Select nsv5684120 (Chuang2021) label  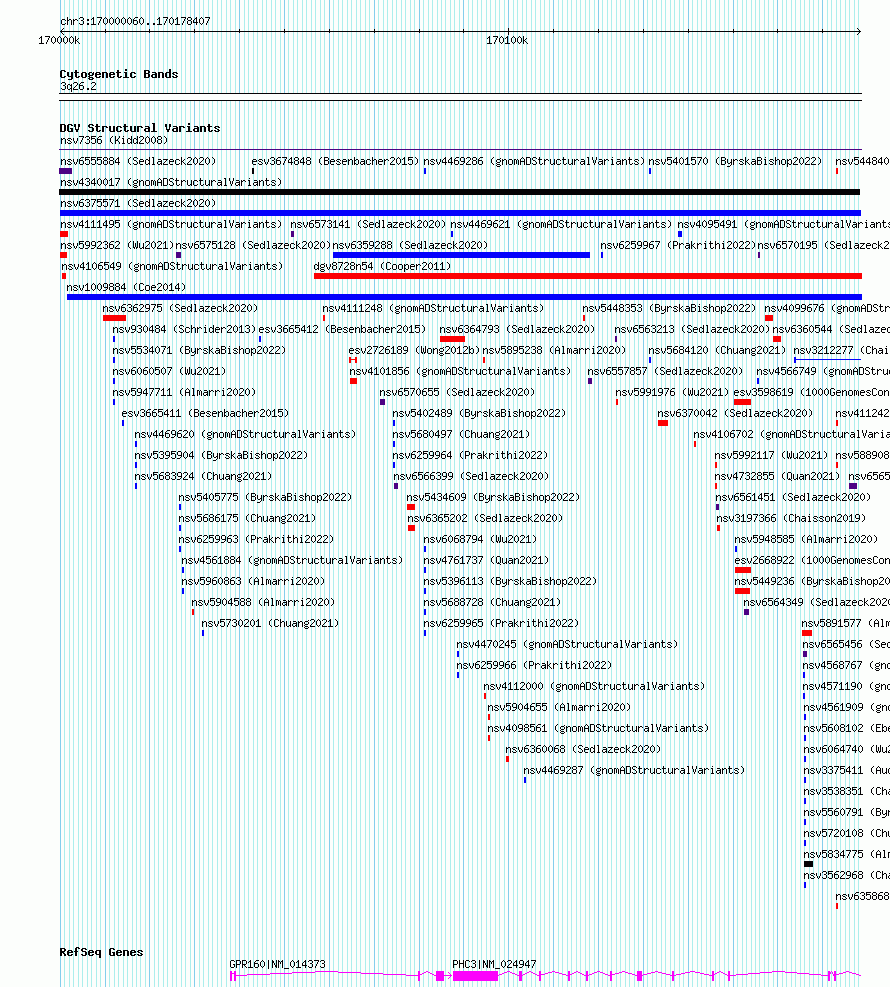pyautogui.click(x=718, y=350)
